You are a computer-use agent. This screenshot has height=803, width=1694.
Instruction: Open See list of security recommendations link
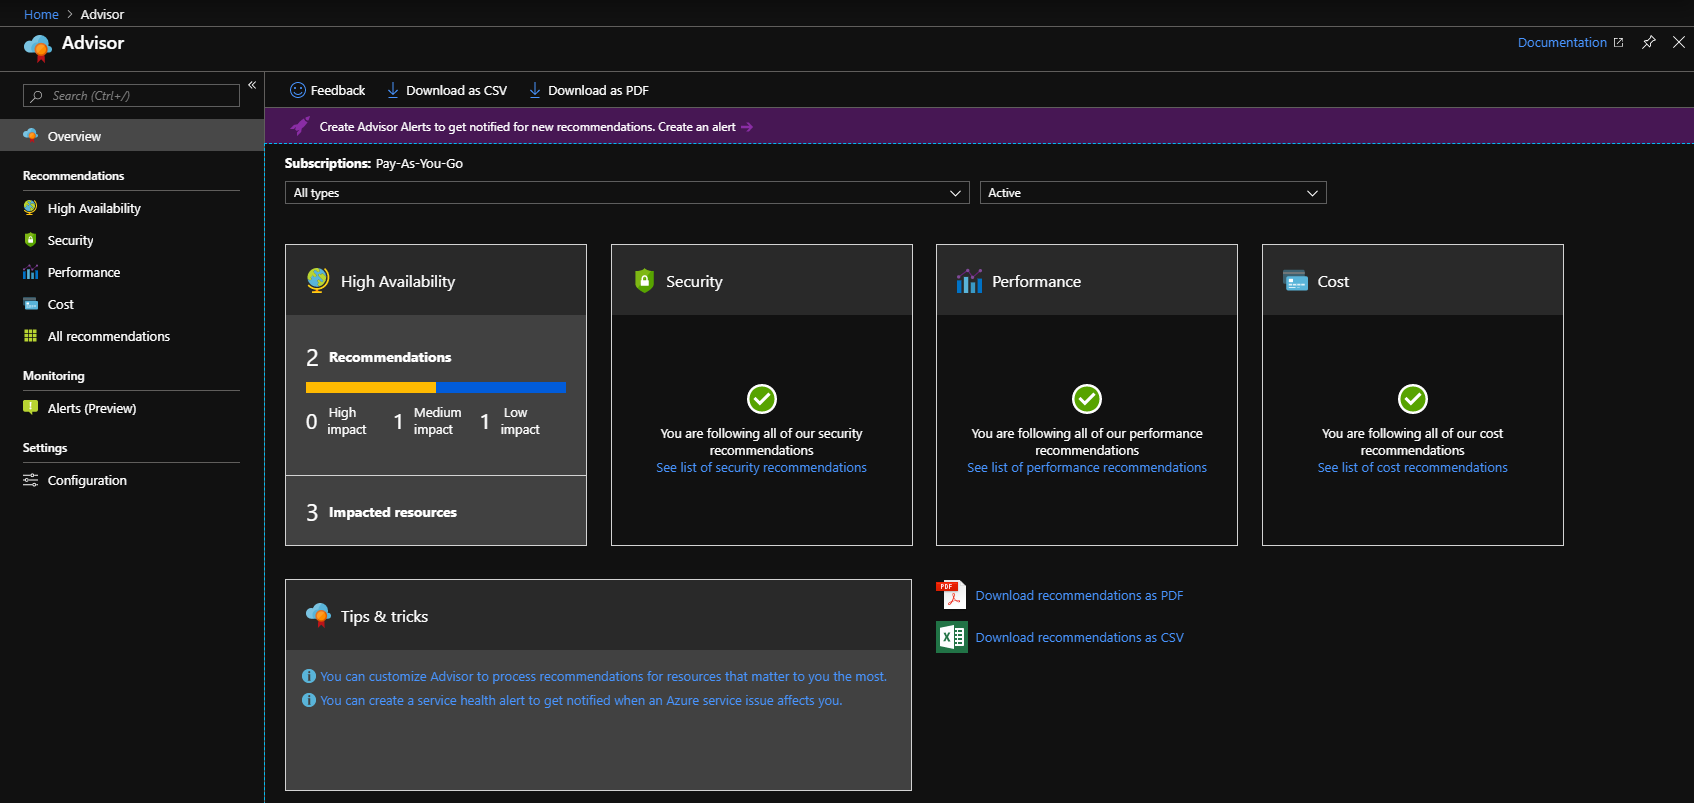pyautogui.click(x=761, y=467)
